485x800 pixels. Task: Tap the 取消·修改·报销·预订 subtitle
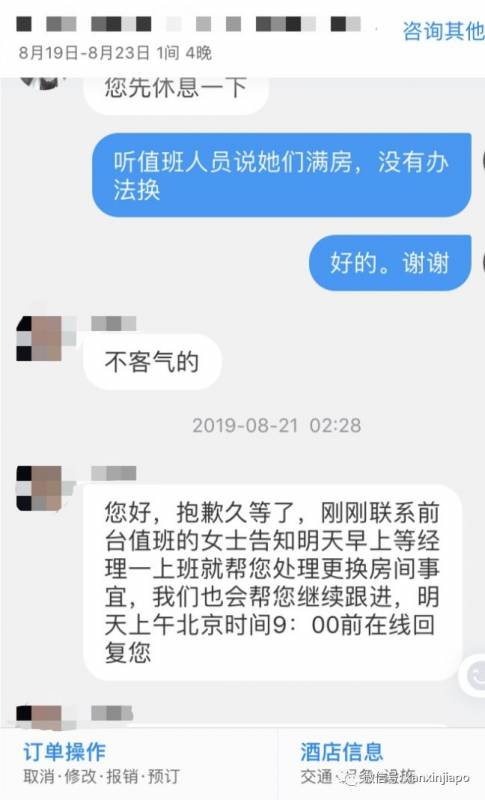pos(101,777)
